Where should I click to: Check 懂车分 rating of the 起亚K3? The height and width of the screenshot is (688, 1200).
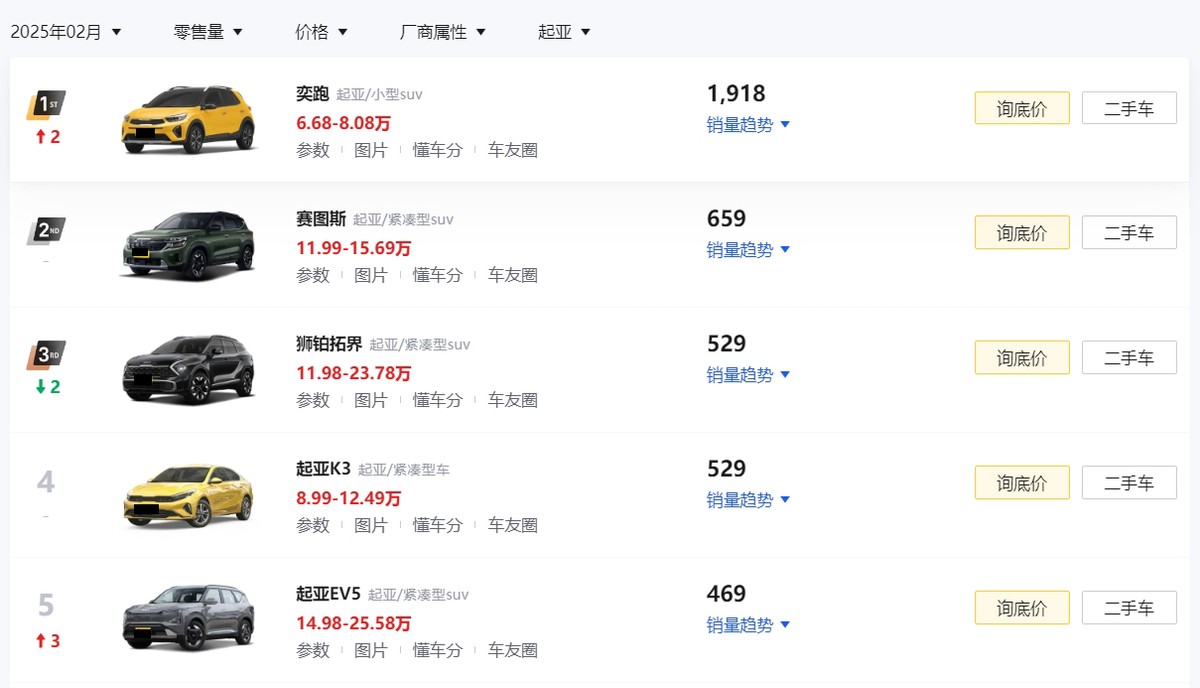pos(437,524)
